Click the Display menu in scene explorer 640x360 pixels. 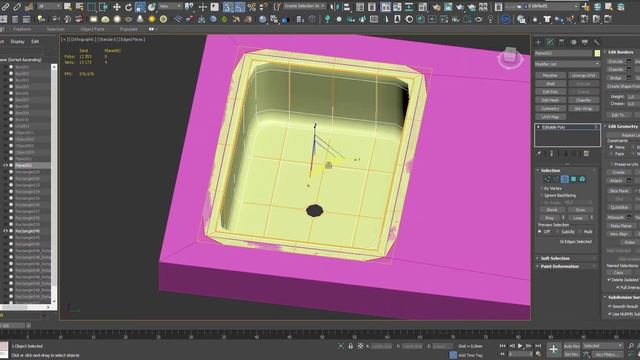point(18,42)
